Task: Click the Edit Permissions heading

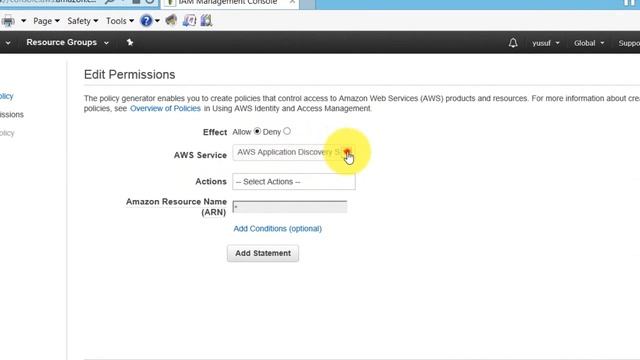Action: pos(129,75)
